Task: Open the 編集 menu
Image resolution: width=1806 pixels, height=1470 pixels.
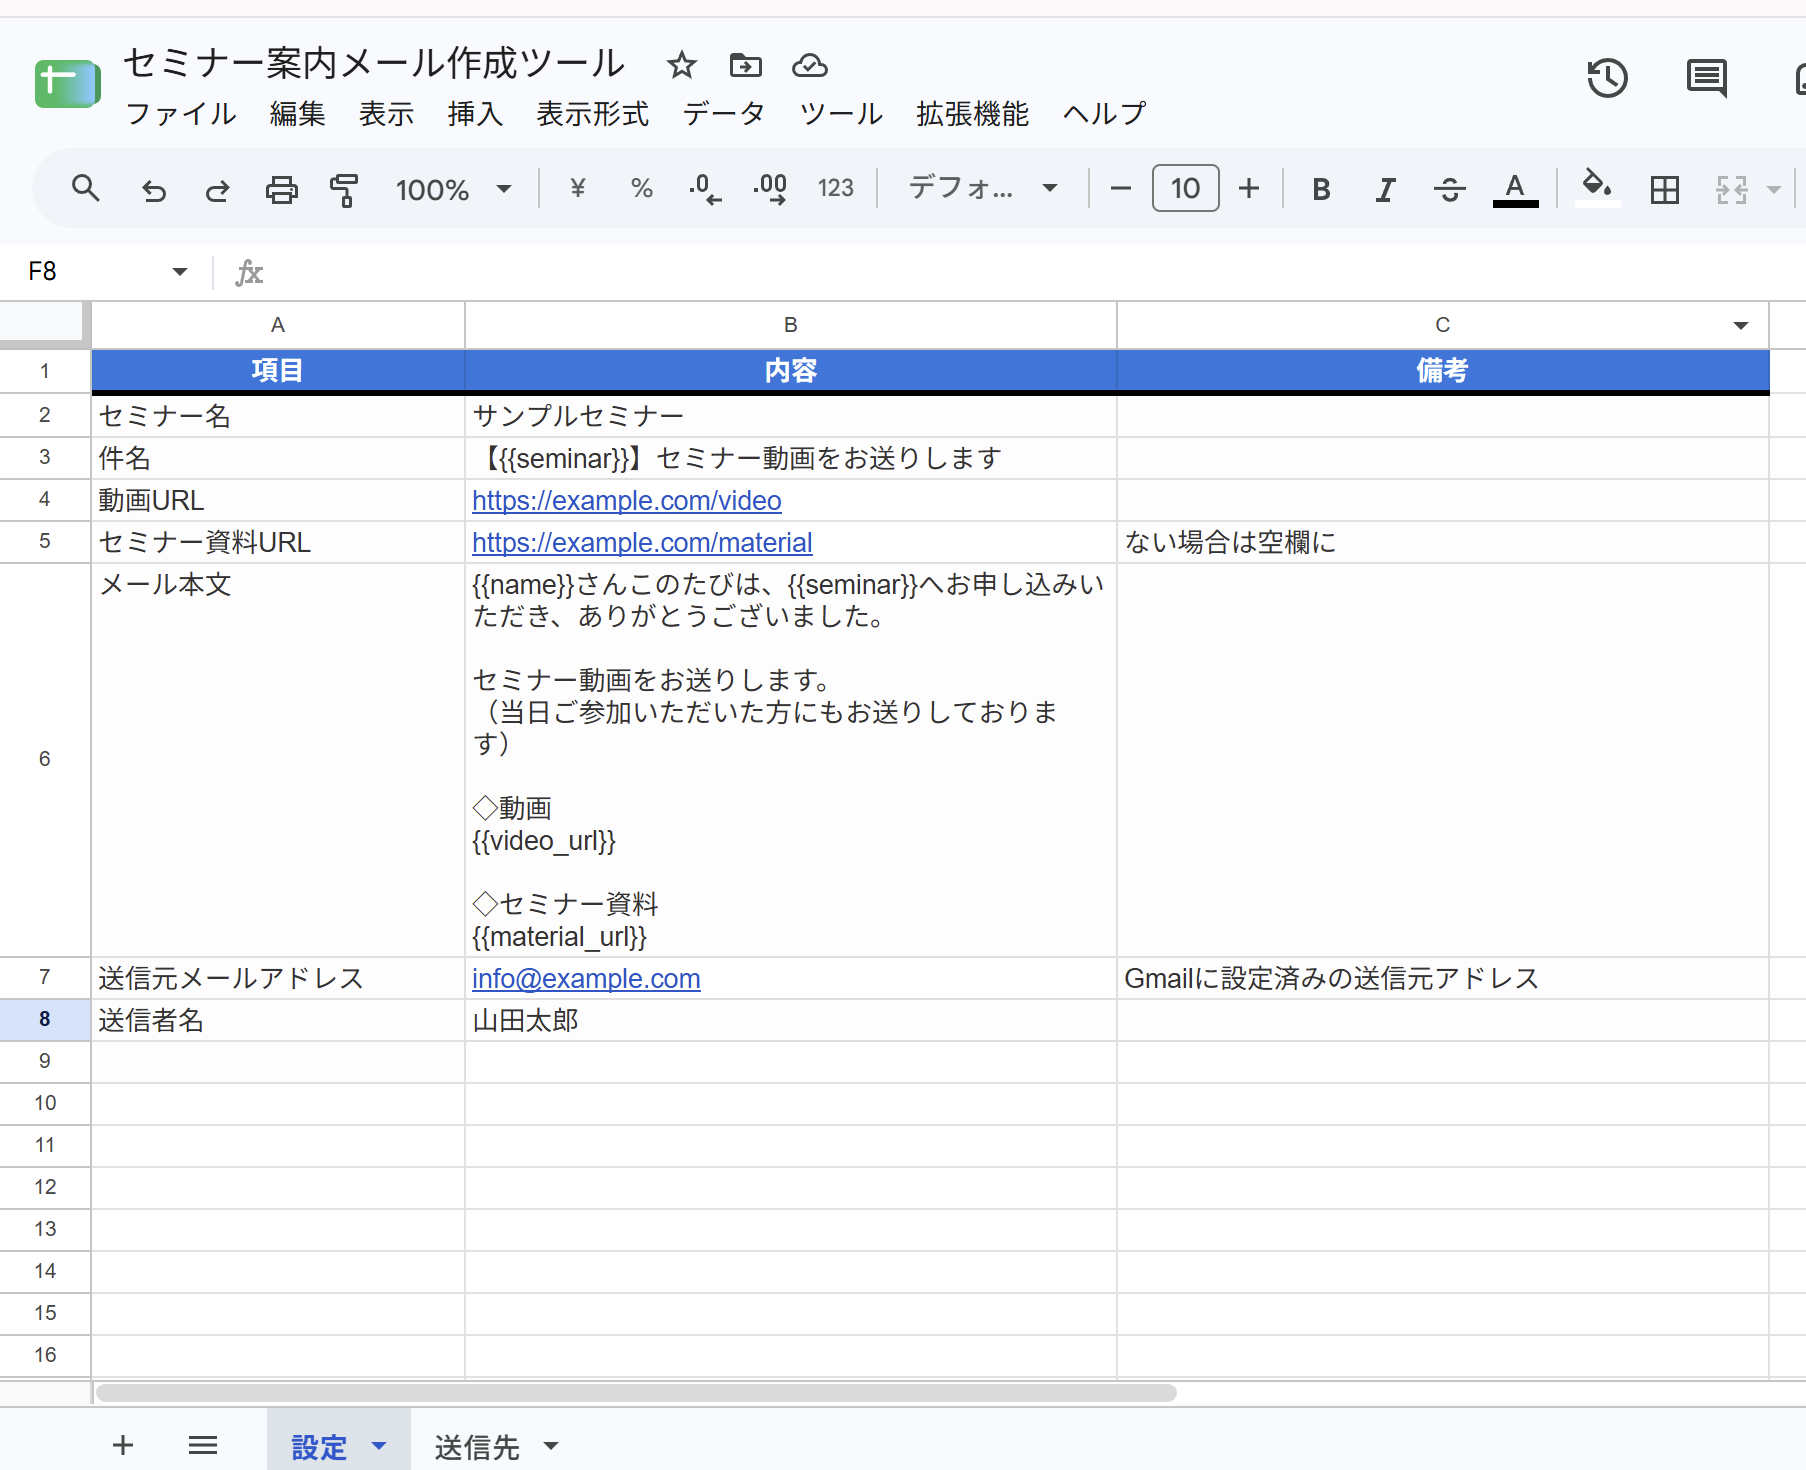Action: click(298, 114)
